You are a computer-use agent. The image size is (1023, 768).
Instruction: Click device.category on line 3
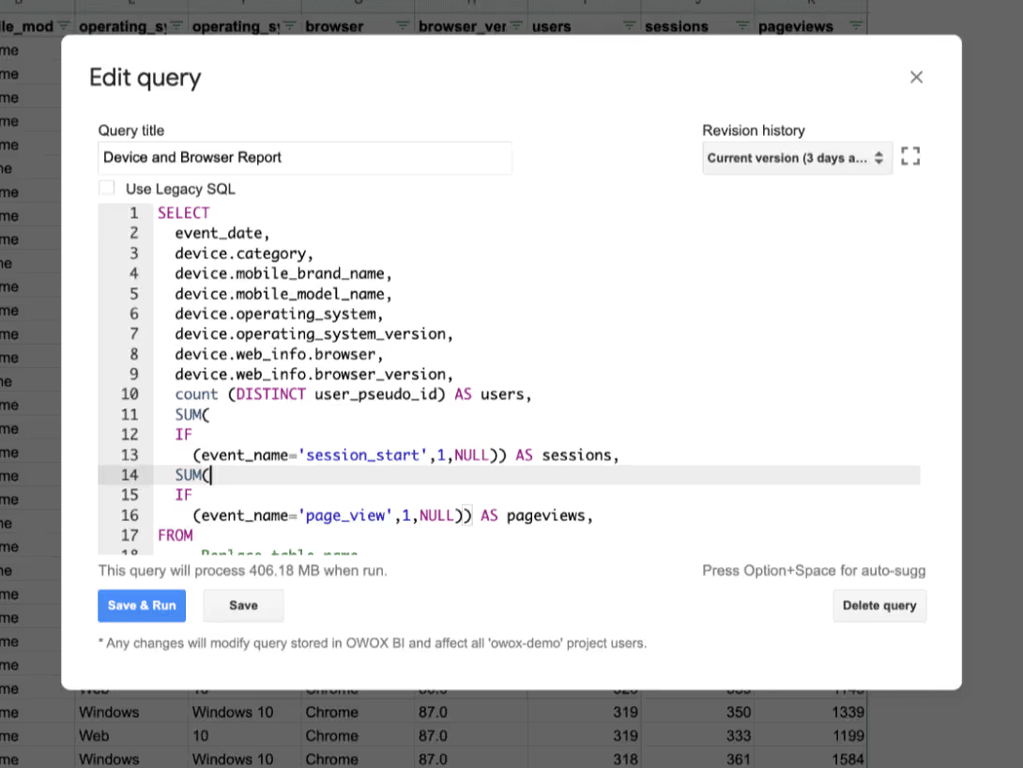pyautogui.click(x=240, y=254)
